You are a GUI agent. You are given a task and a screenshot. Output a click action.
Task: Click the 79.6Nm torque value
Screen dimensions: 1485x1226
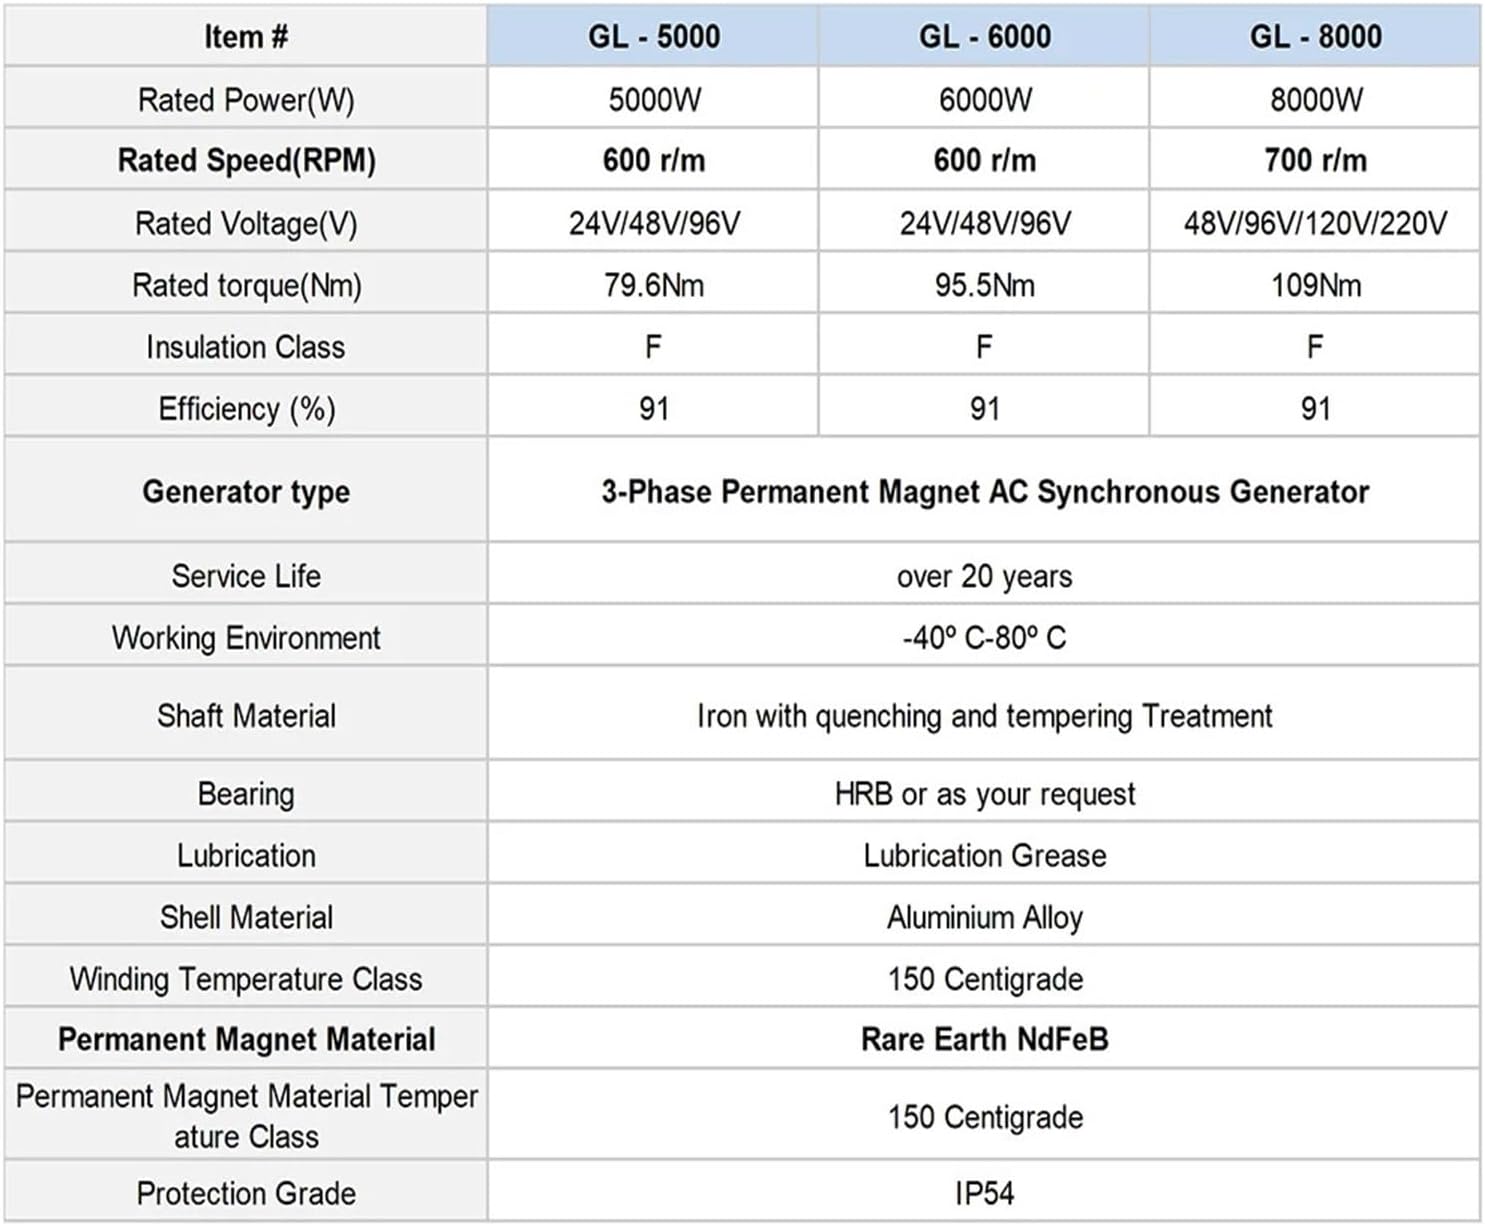[x=653, y=285]
